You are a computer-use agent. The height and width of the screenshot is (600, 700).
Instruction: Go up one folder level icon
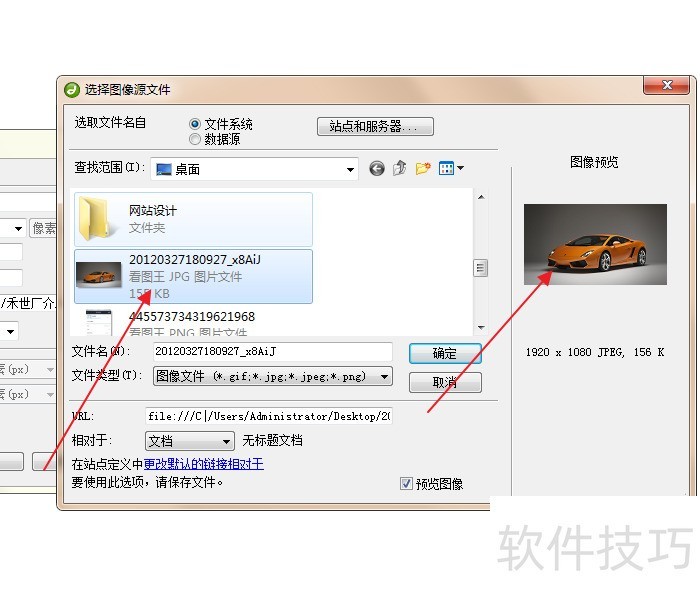(x=400, y=168)
